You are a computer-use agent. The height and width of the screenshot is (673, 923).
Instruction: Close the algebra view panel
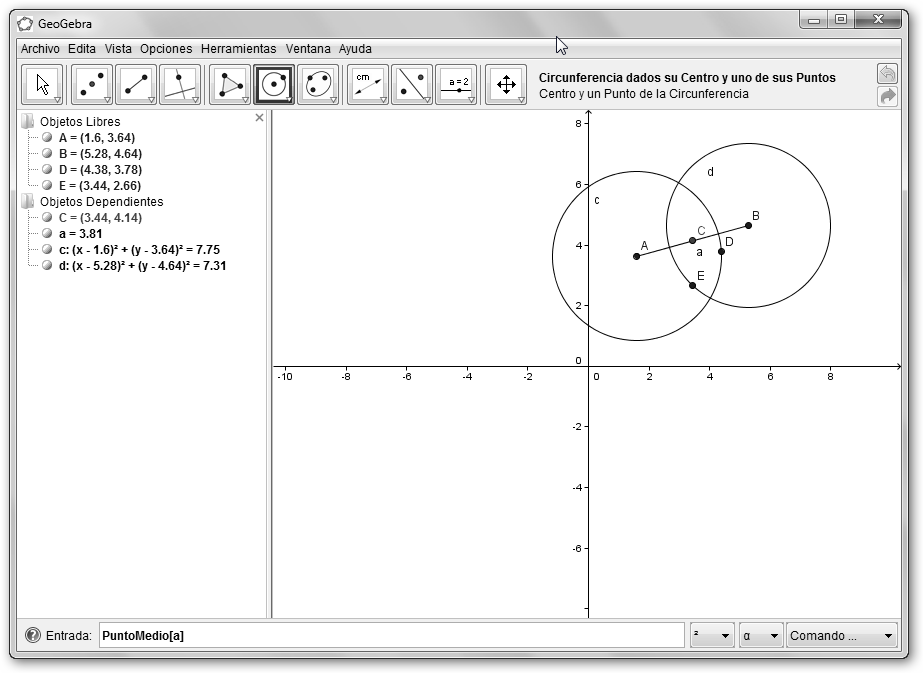click(260, 118)
